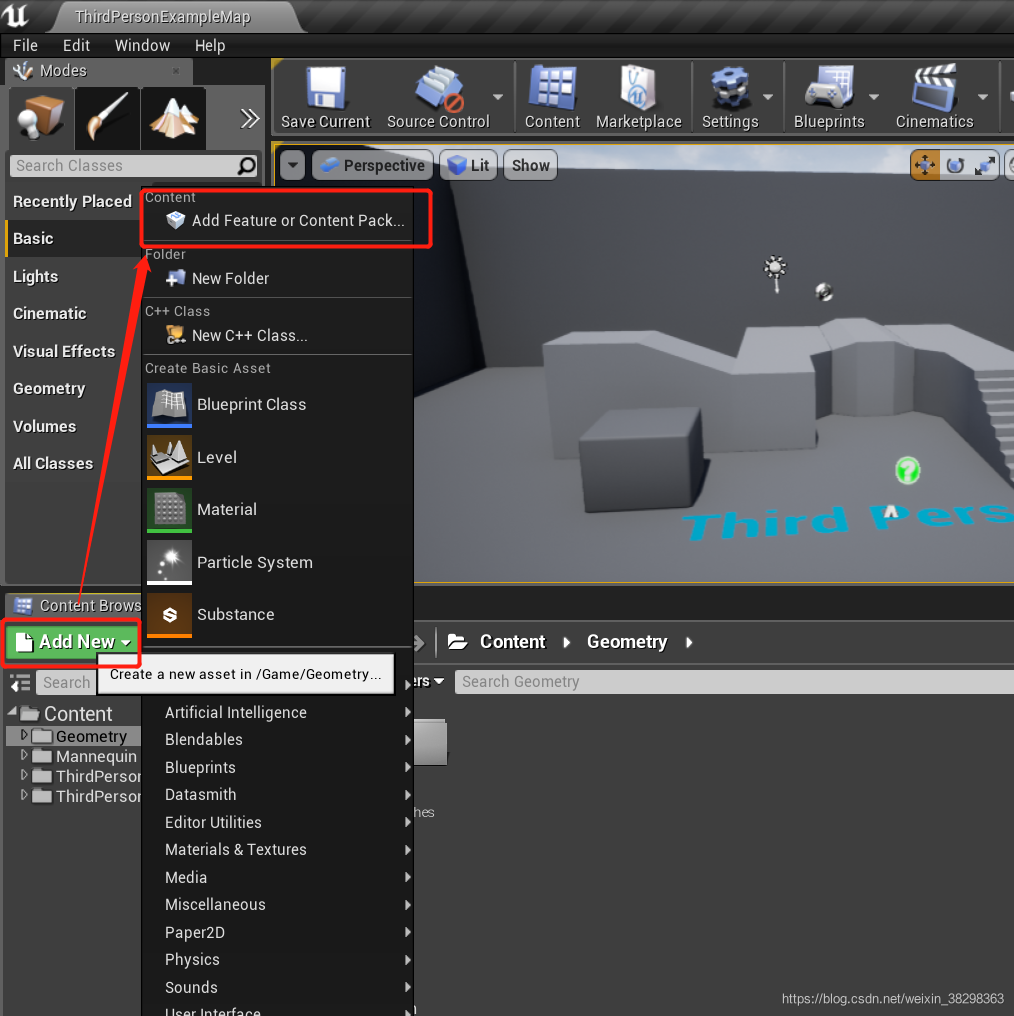This screenshot has width=1014, height=1016.
Task: Select the green player start icon in viewport
Action: pyautogui.click(x=907, y=470)
